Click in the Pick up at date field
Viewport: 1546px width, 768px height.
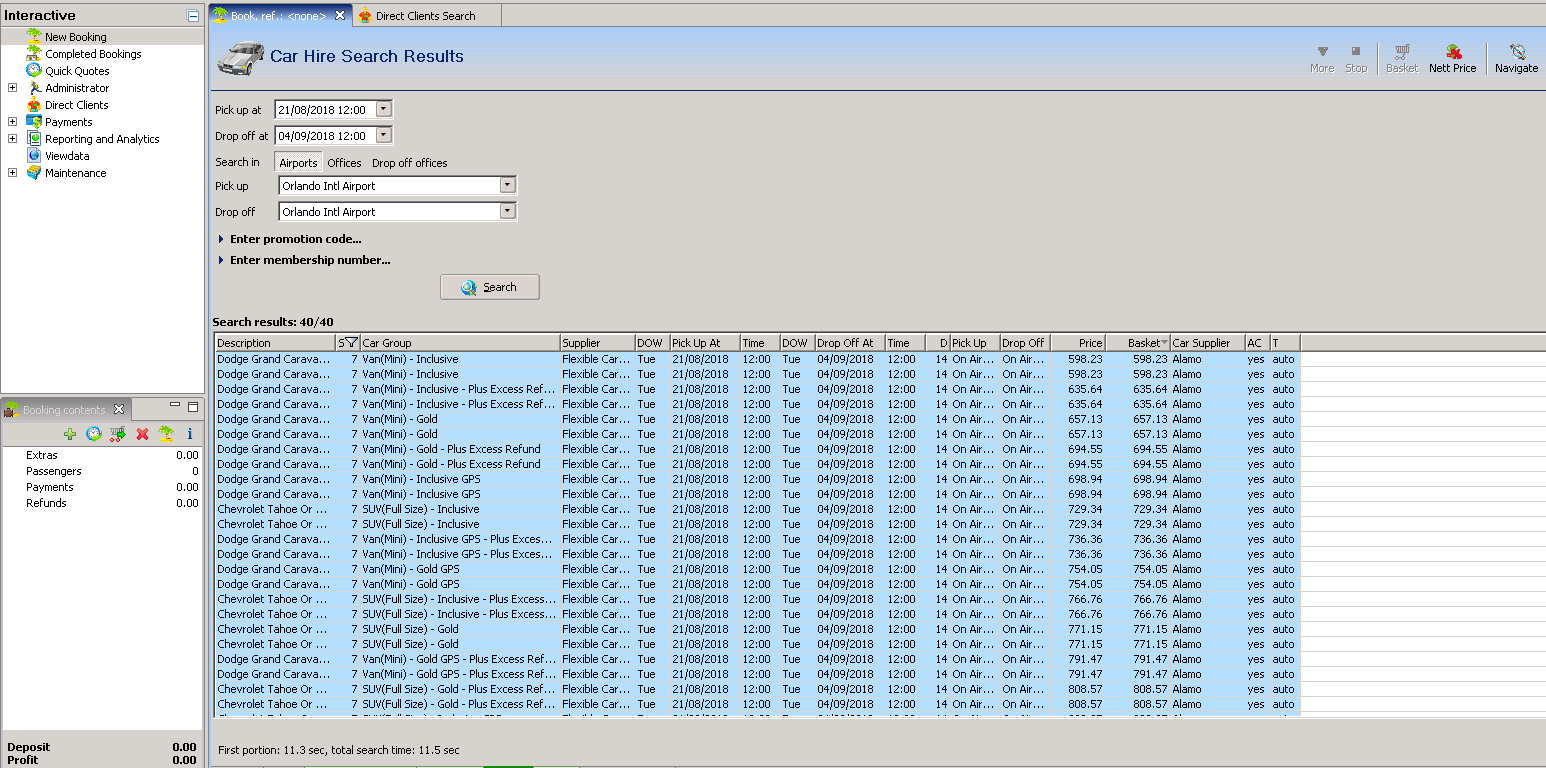click(x=324, y=109)
